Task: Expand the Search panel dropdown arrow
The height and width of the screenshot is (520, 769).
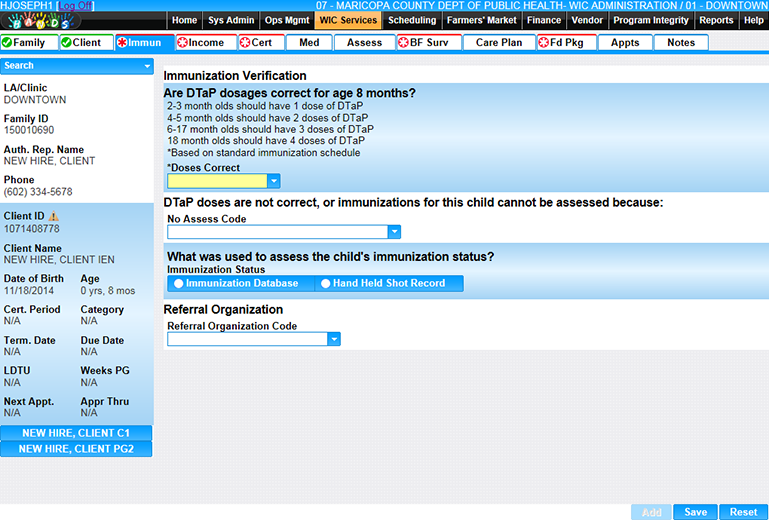Action: coord(148,66)
